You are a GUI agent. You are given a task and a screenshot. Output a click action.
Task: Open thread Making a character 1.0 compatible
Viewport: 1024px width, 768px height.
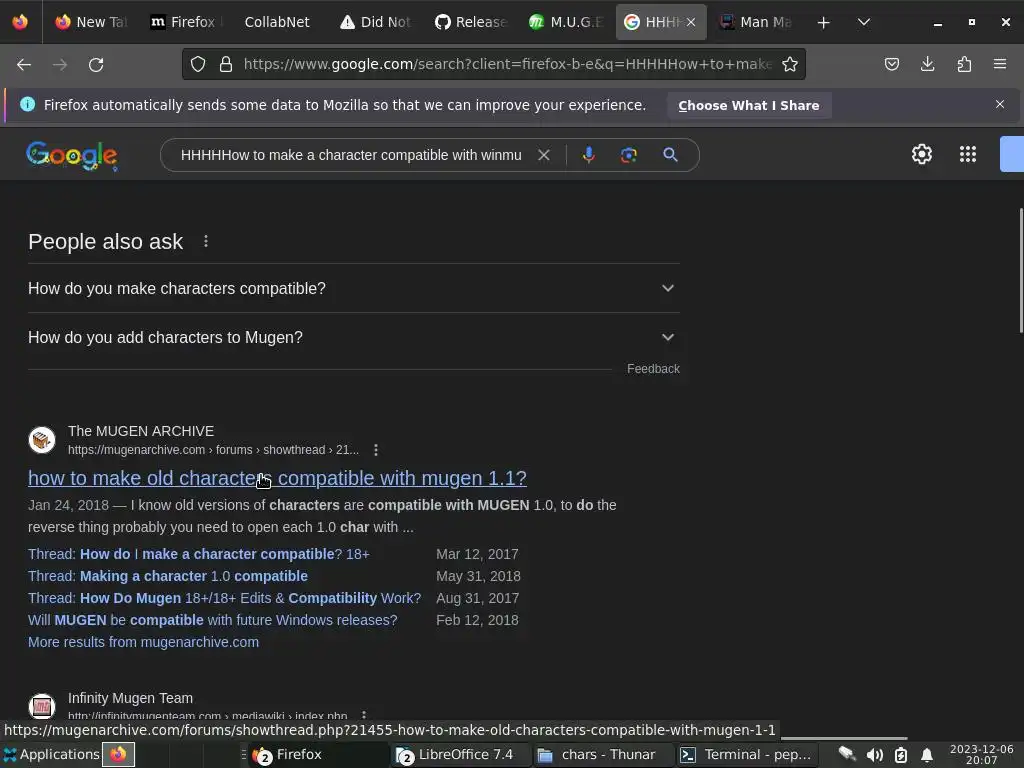pyautogui.click(x=168, y=576)
